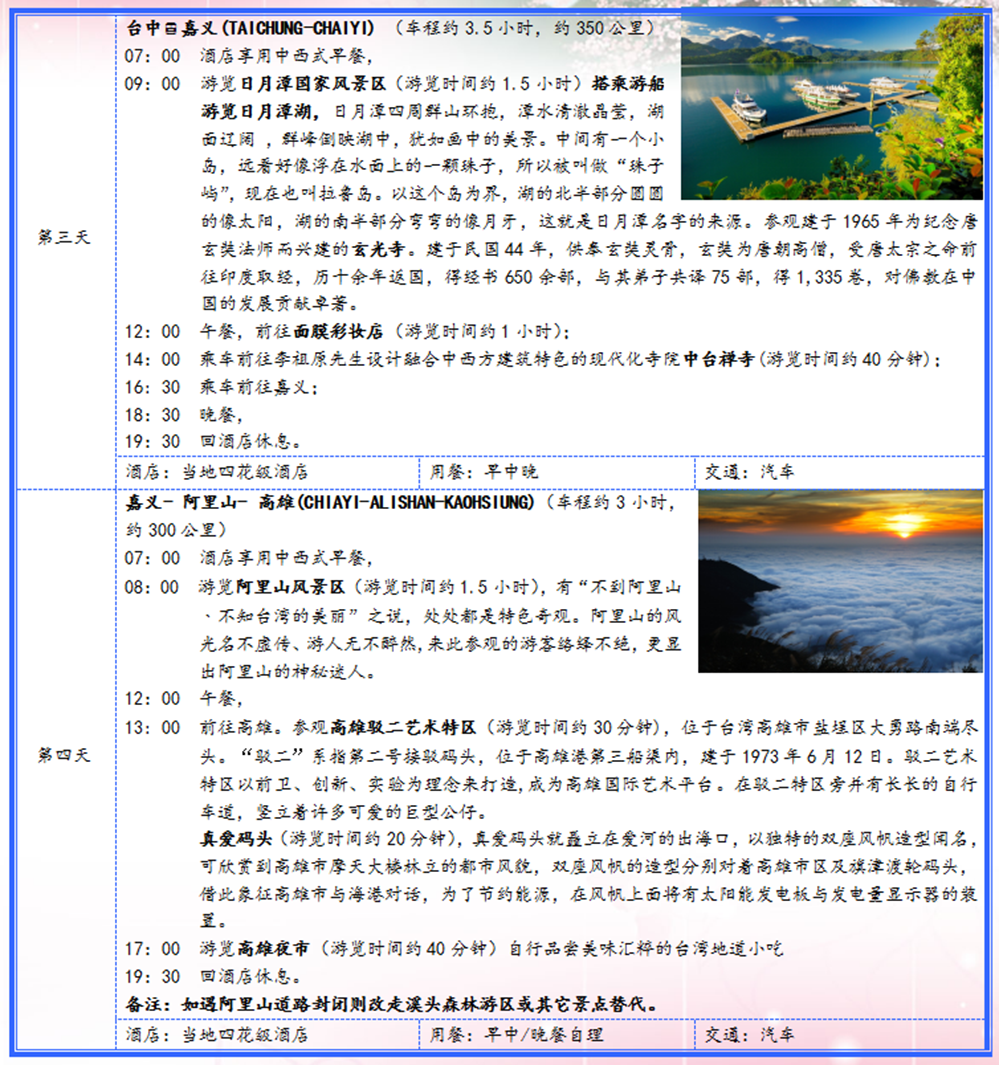Click the bold 中台禅寺 text
This screenshot has width=999, height=1065.
[718, 359]
